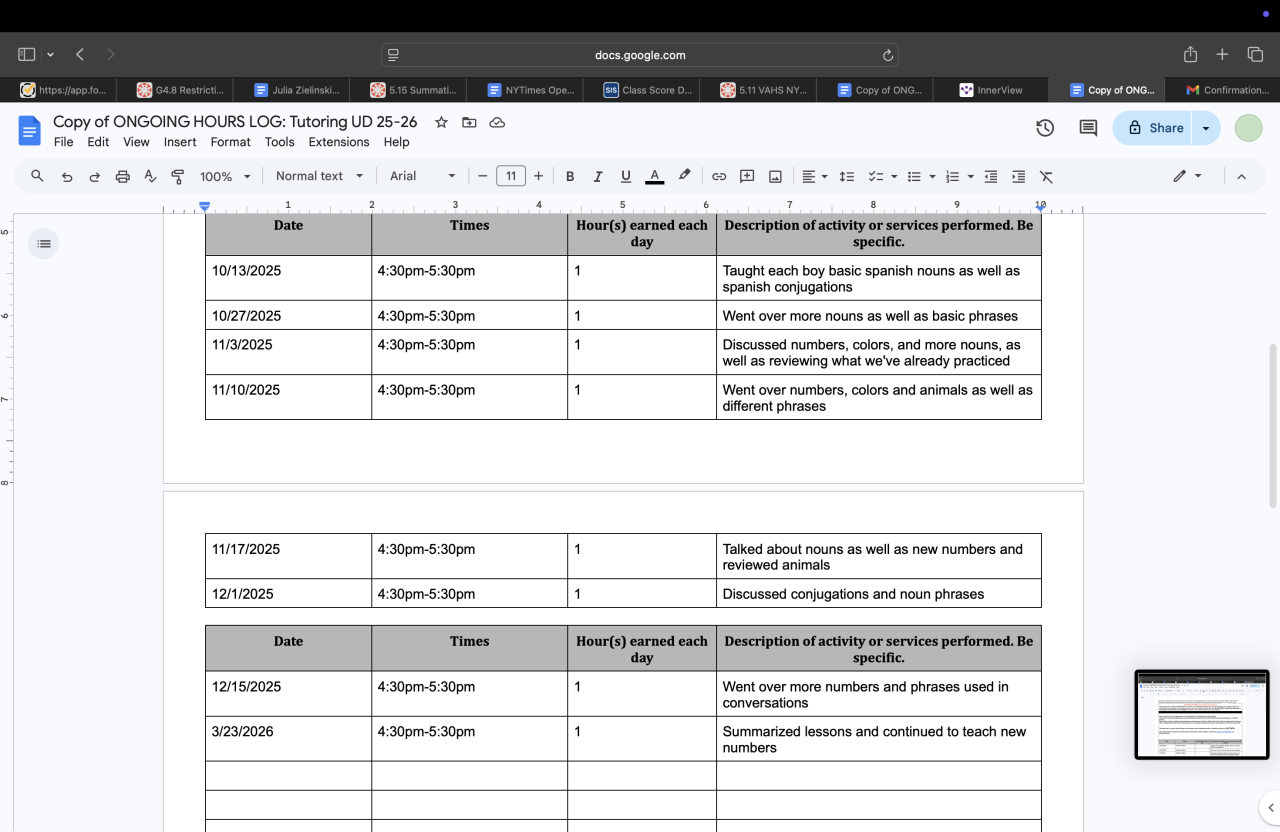The image size is (1280, 832).
Task: Open the Tools menu
Action: coord(280,142)
